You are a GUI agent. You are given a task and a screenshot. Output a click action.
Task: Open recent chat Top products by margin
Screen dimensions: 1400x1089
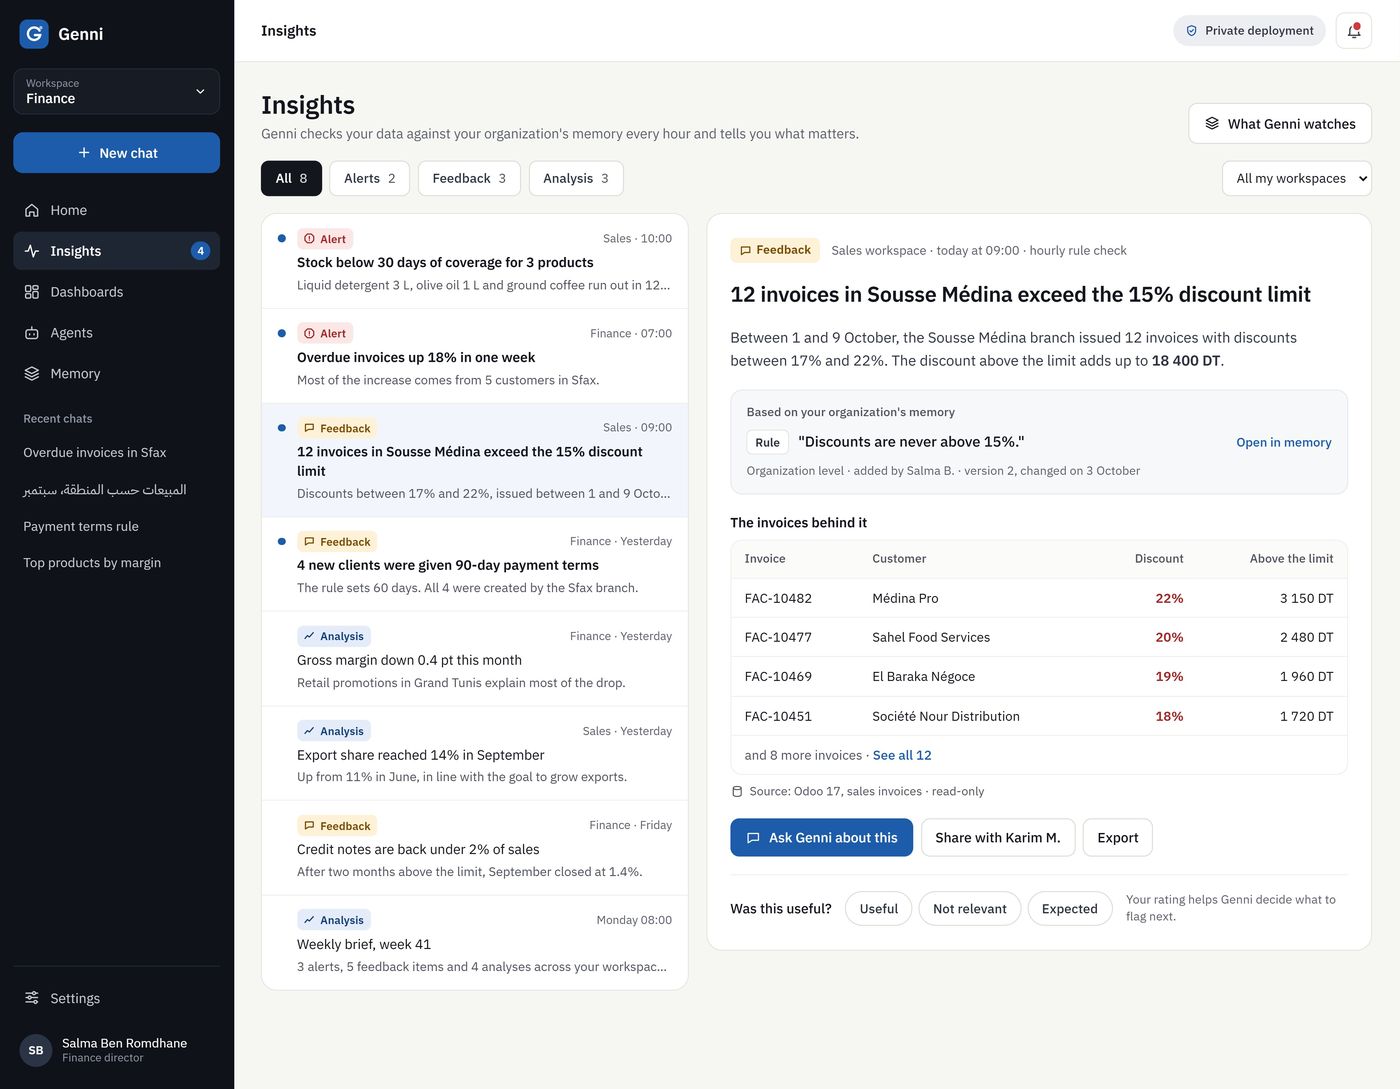click(x=92, y=563)
